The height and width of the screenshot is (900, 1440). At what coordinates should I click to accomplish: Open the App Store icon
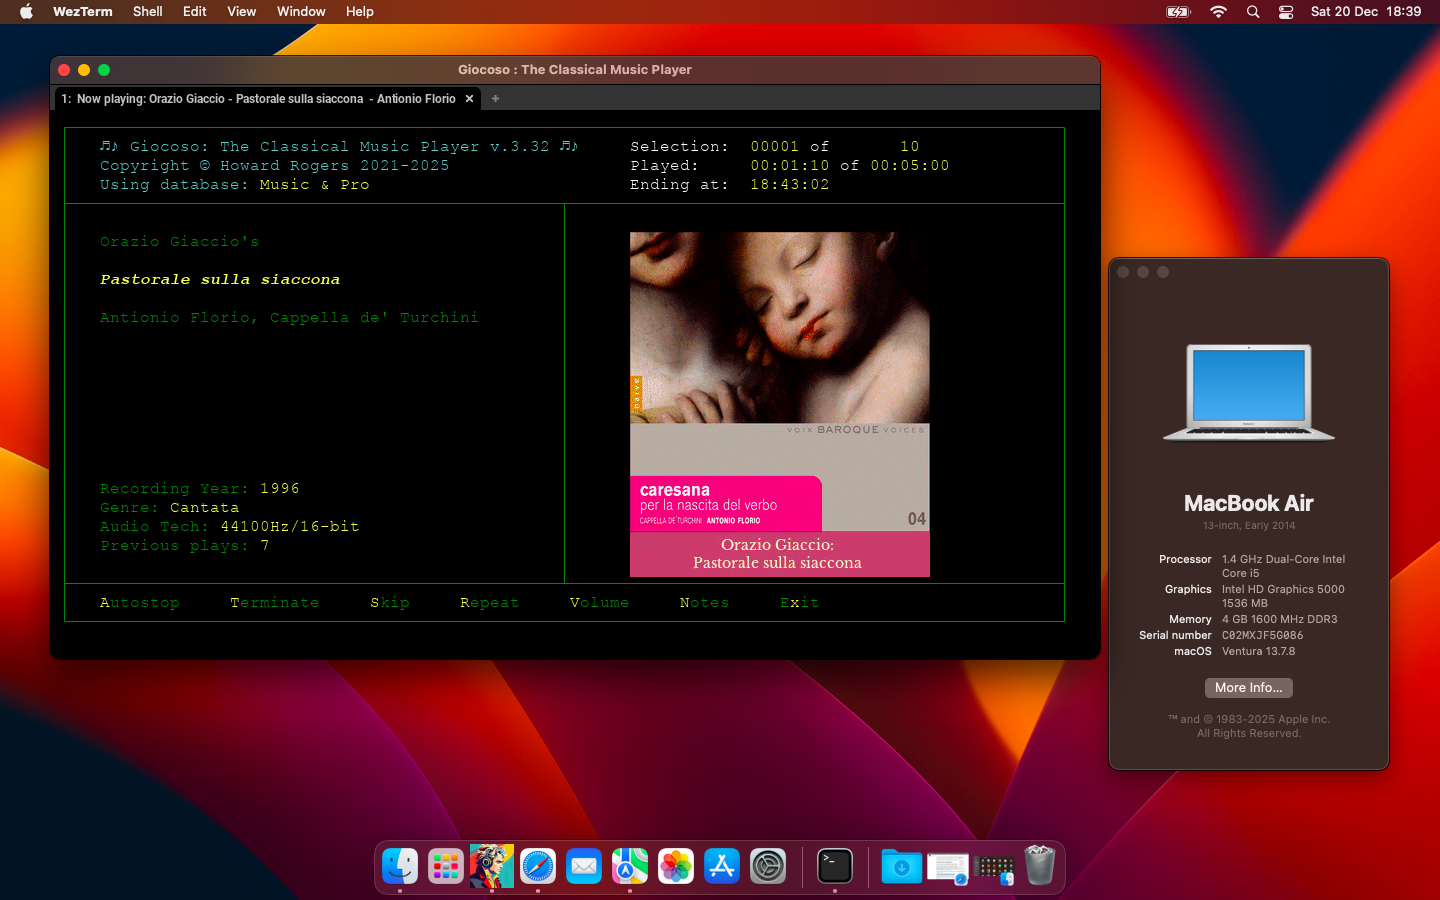[721, 866]
